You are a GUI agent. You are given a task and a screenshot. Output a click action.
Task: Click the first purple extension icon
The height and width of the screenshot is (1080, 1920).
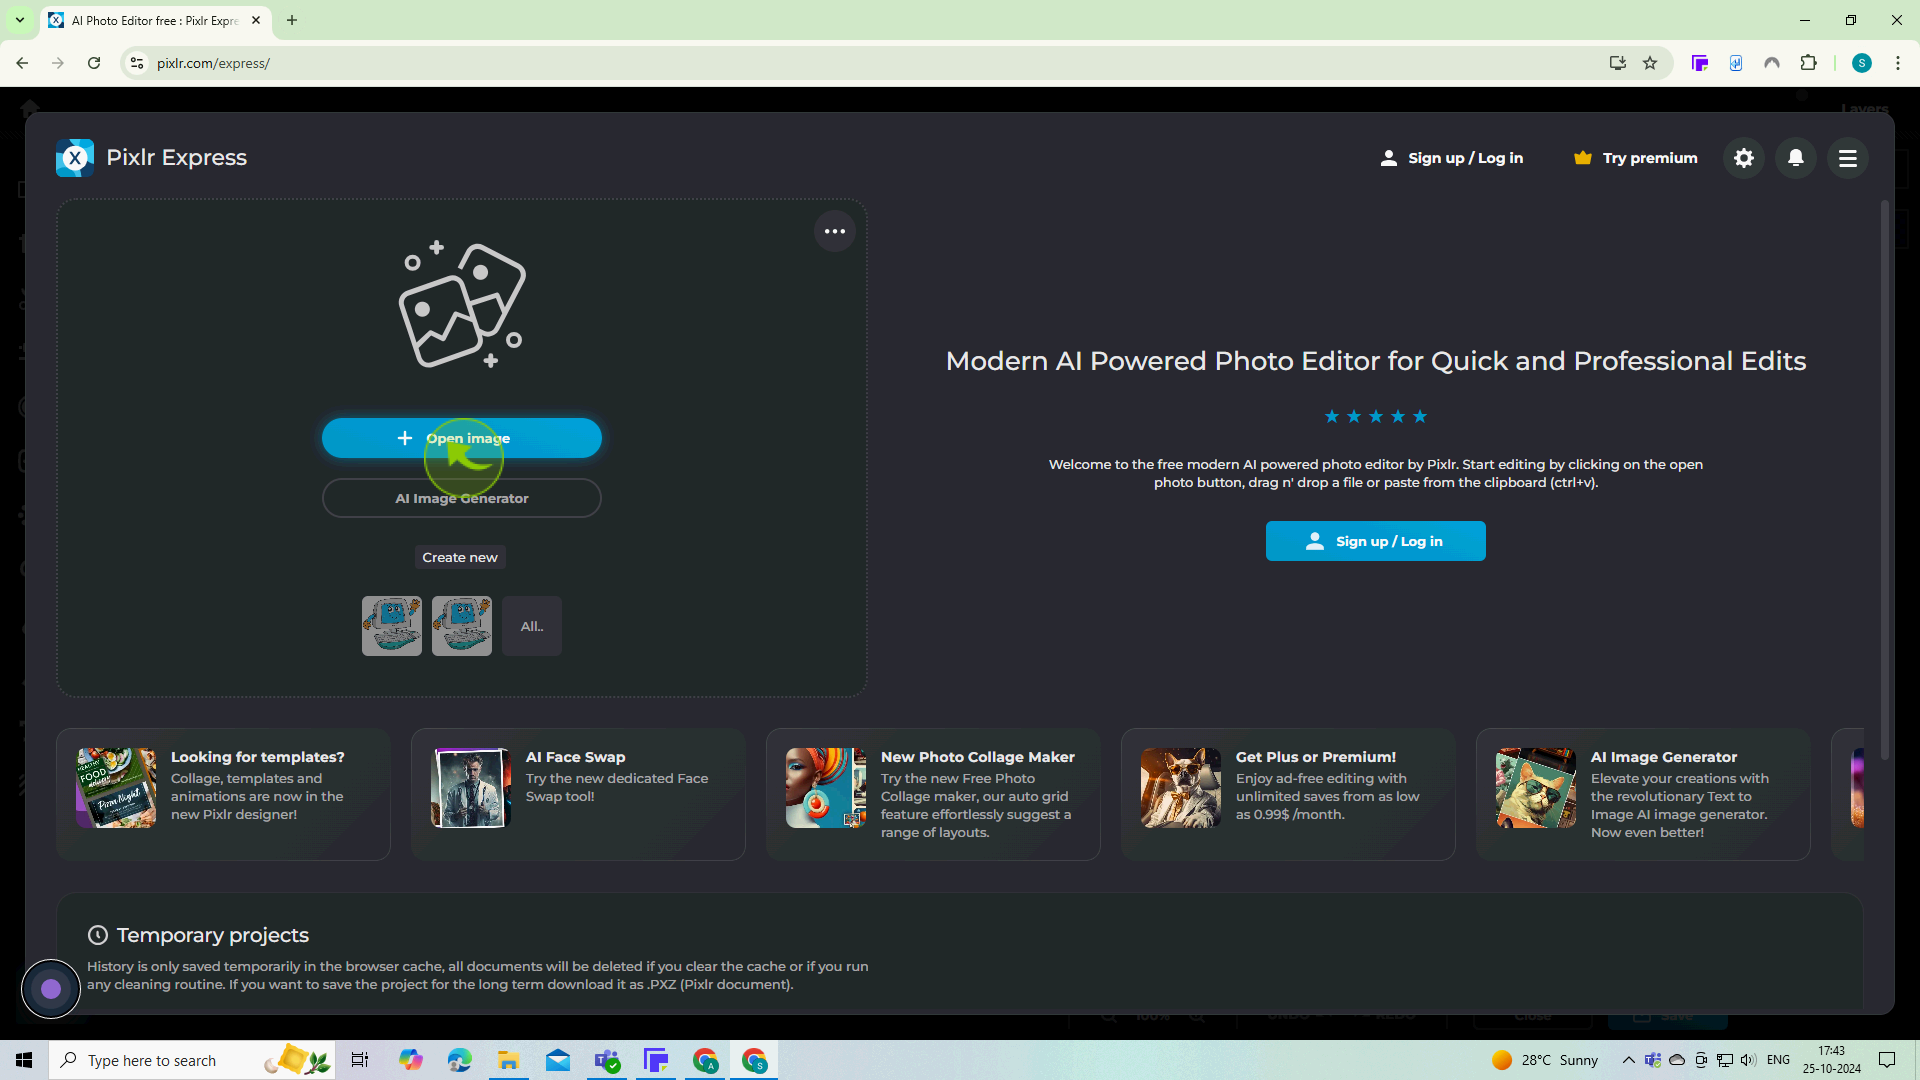coord(1700,63)
